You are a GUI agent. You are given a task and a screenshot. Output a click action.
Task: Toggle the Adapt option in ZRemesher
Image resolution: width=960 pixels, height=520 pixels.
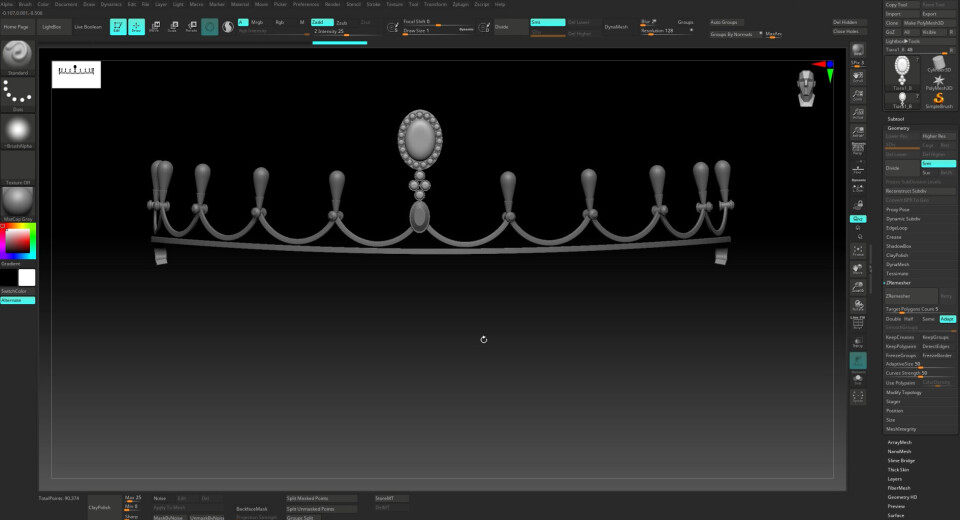coord(946,319)
